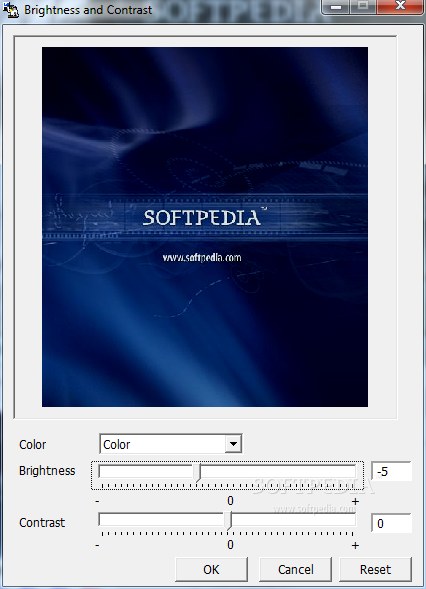Click the Cancel button
This screenshot has height=589, width=426.
(295, 569)
